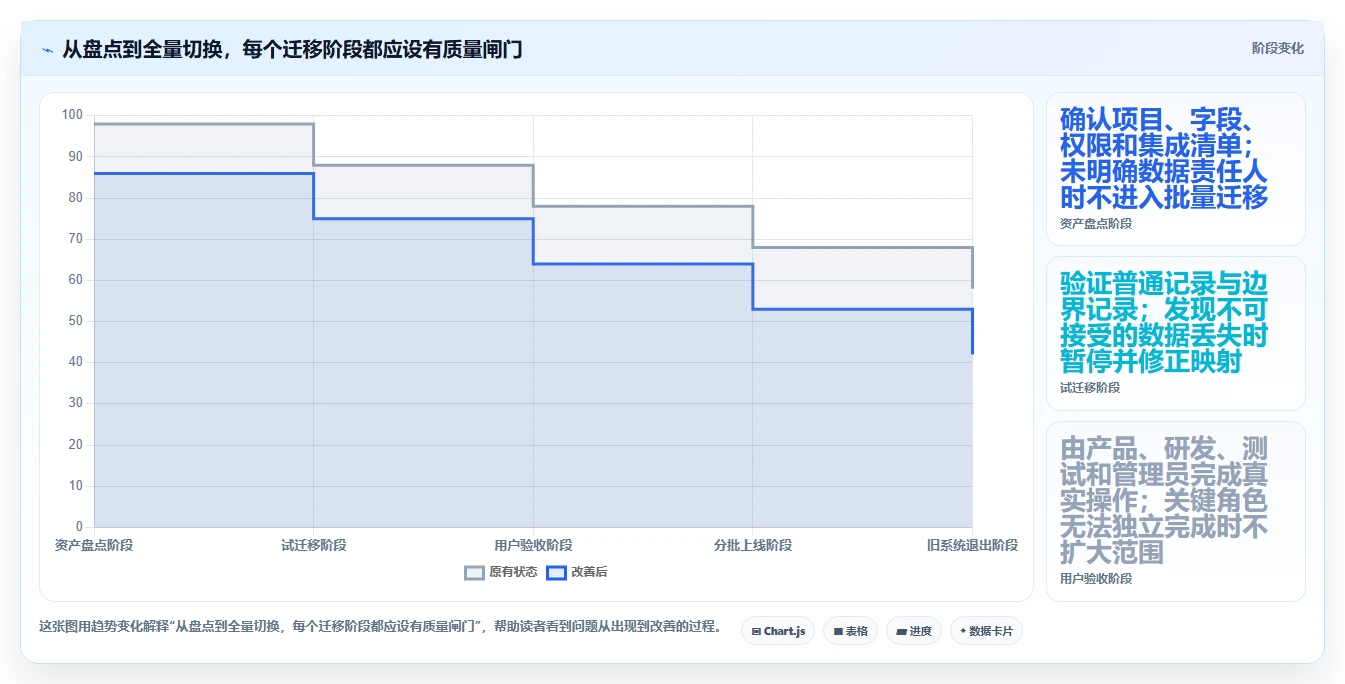Image resolution: width=1345 pixels, height=684 pixels.
Task: Click the gray 原有状态 legend color box
Action: point(474,572)
